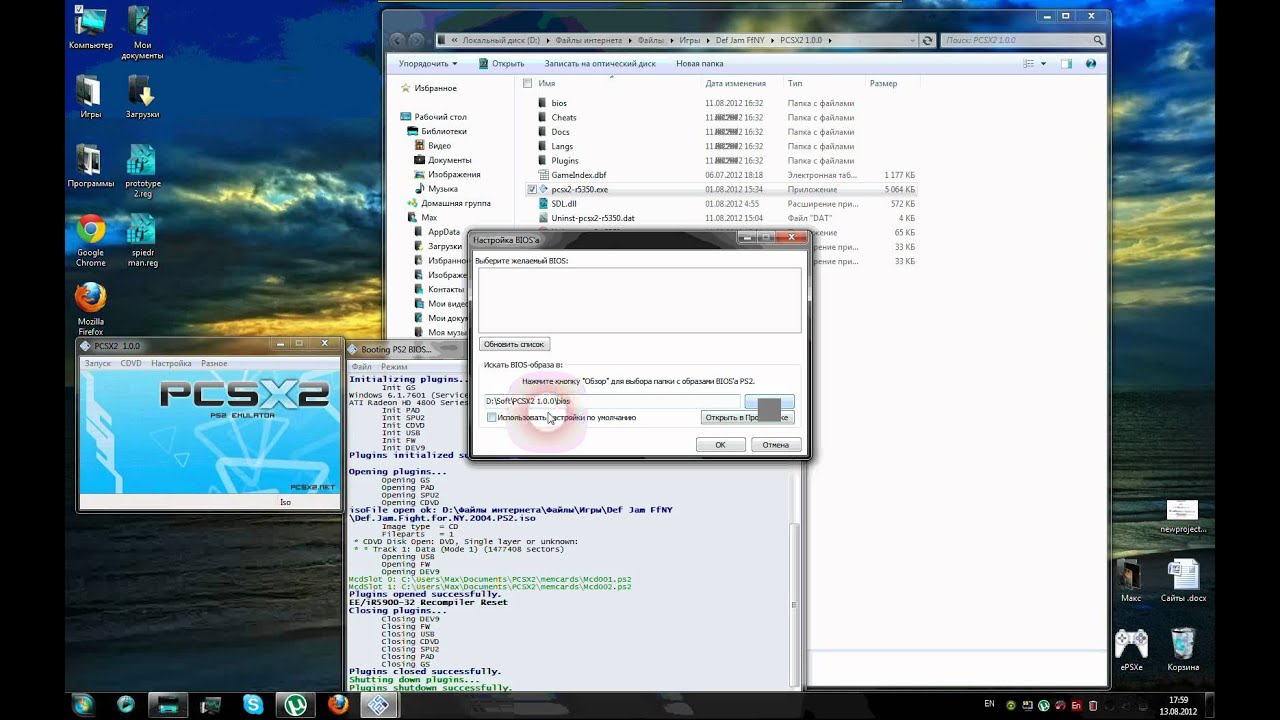
Task: Open the Windows Start menu orb
Action: point(83,704)
